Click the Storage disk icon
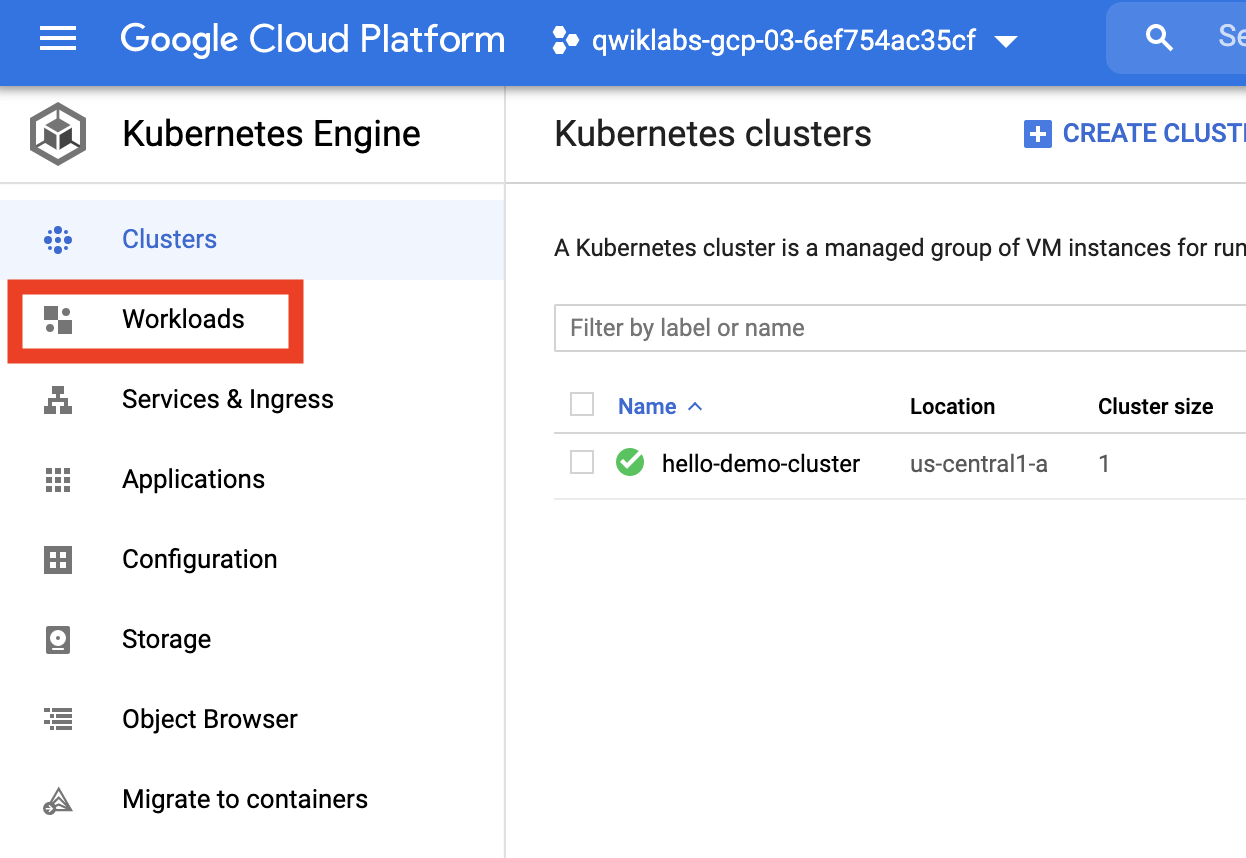Viewport: 1246px width, 858px height. coord(58,640)
